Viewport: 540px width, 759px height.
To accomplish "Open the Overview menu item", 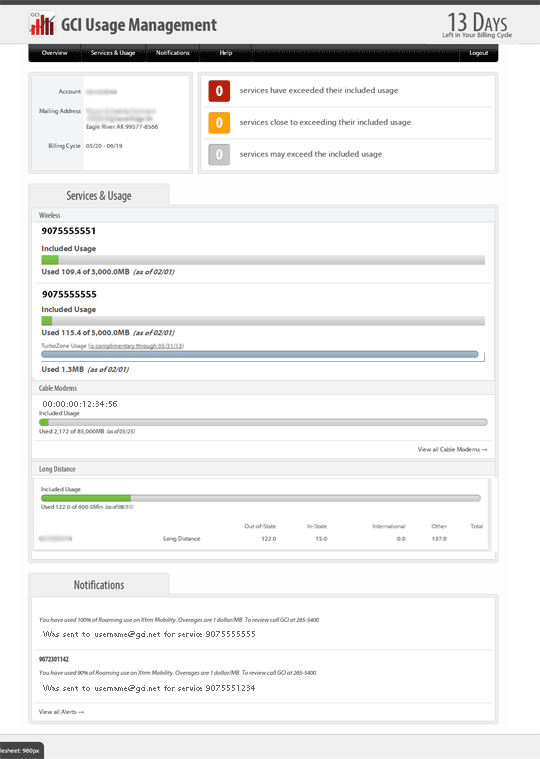I will [x=54, y=53].
